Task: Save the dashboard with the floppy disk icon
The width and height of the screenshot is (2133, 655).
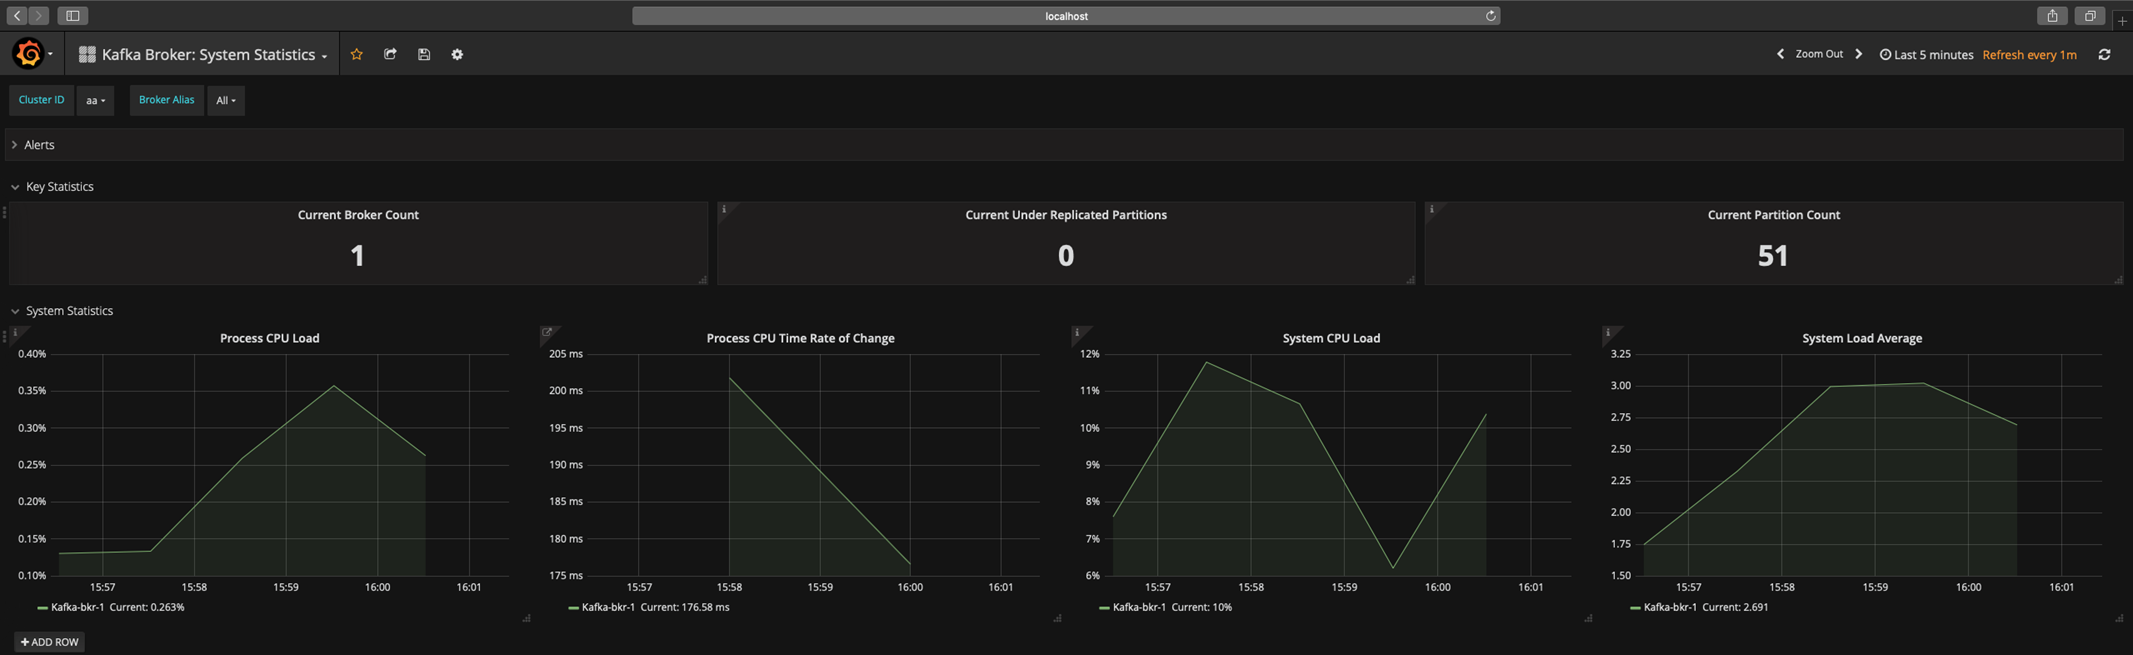Action: coord(424,55)
